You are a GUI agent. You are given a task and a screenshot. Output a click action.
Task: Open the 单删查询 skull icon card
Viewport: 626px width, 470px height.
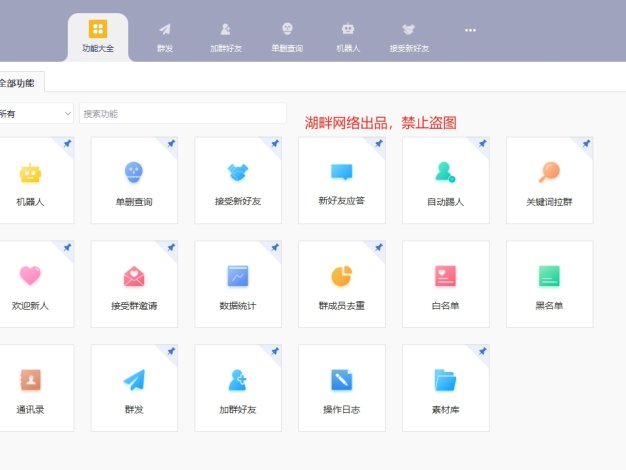(x=134, y=180)
